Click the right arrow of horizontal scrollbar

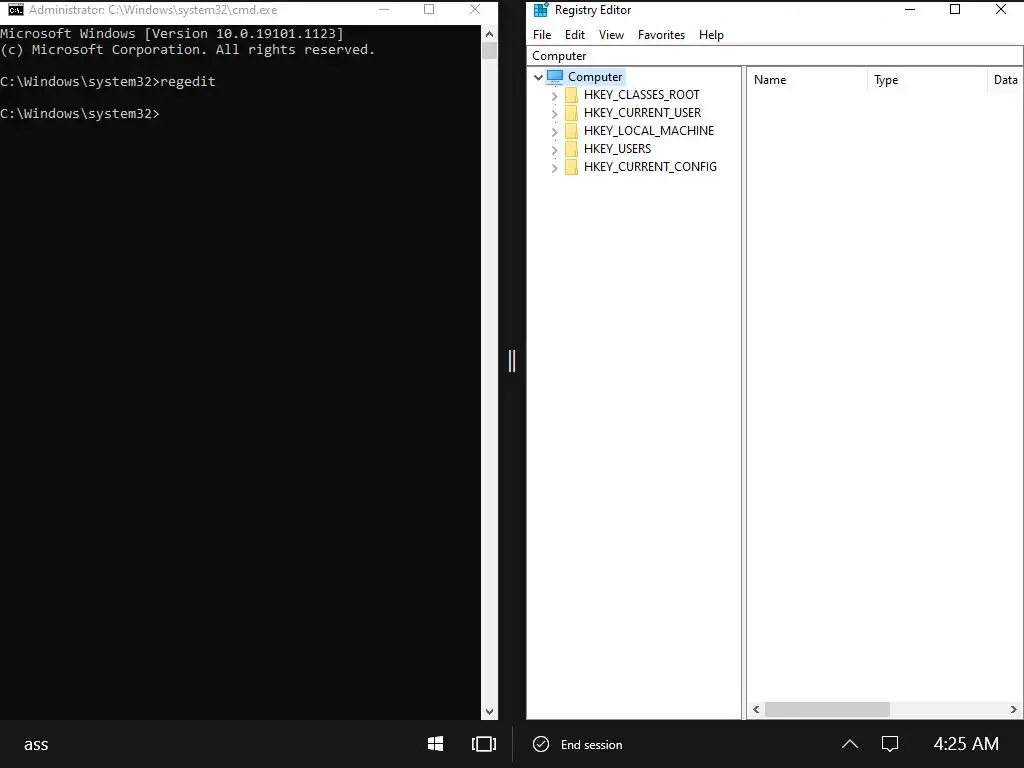tap(1014, 709)
